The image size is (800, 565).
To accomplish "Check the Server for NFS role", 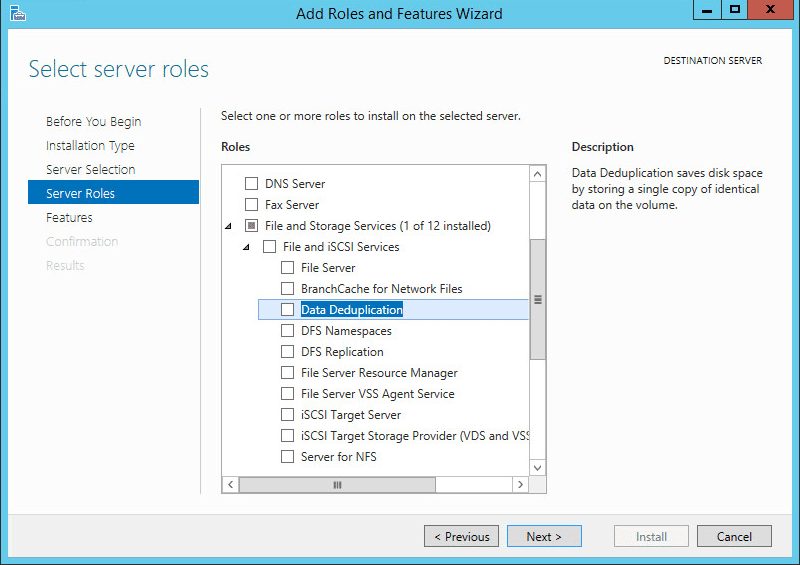I will 288,457.
